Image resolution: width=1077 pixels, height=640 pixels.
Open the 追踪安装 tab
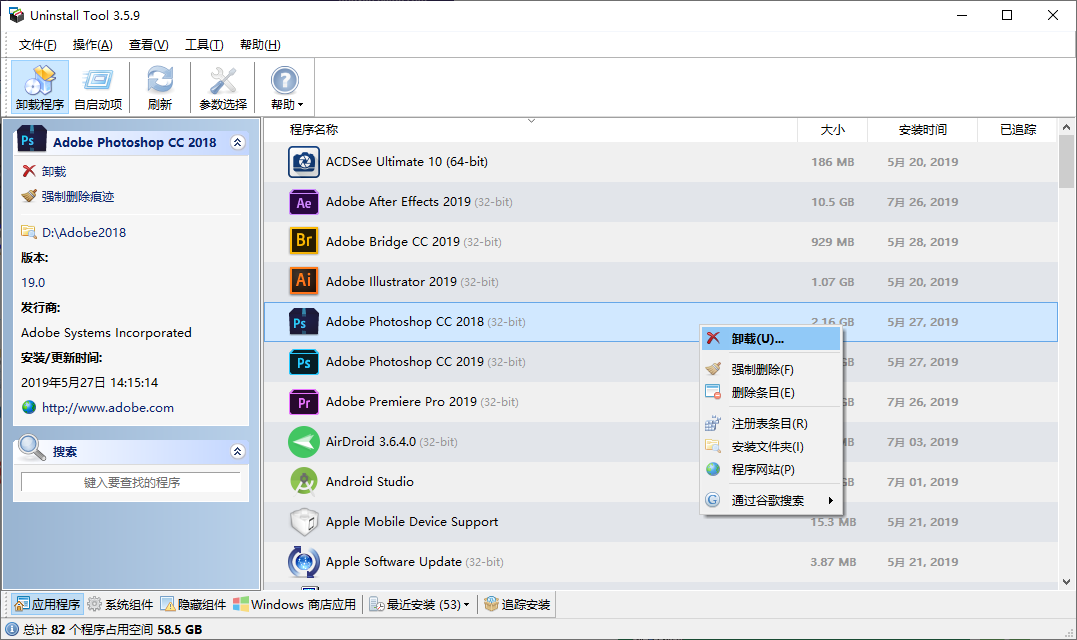[x=517, y=604]
